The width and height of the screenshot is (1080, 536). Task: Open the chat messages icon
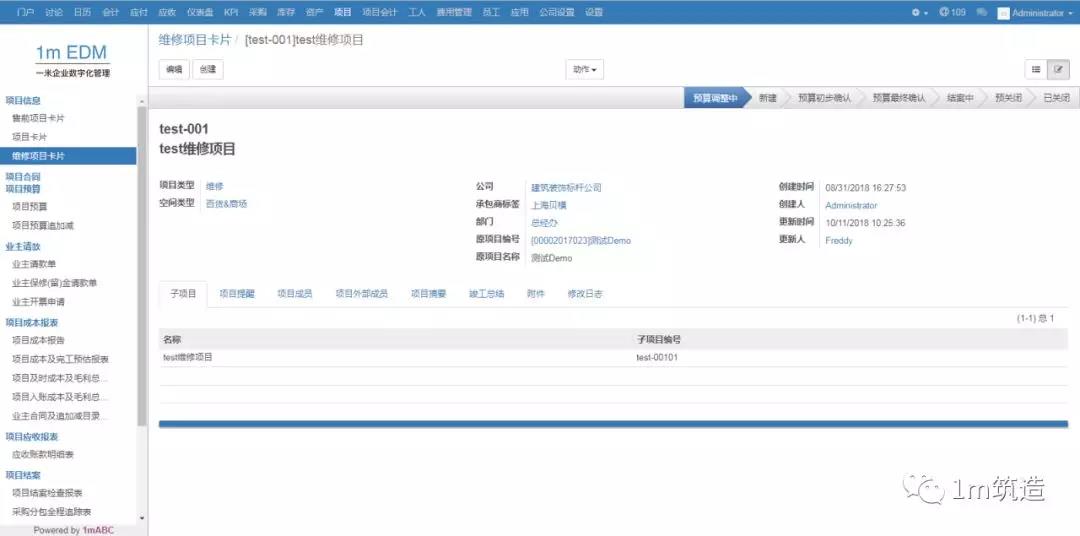click(981, 13)
